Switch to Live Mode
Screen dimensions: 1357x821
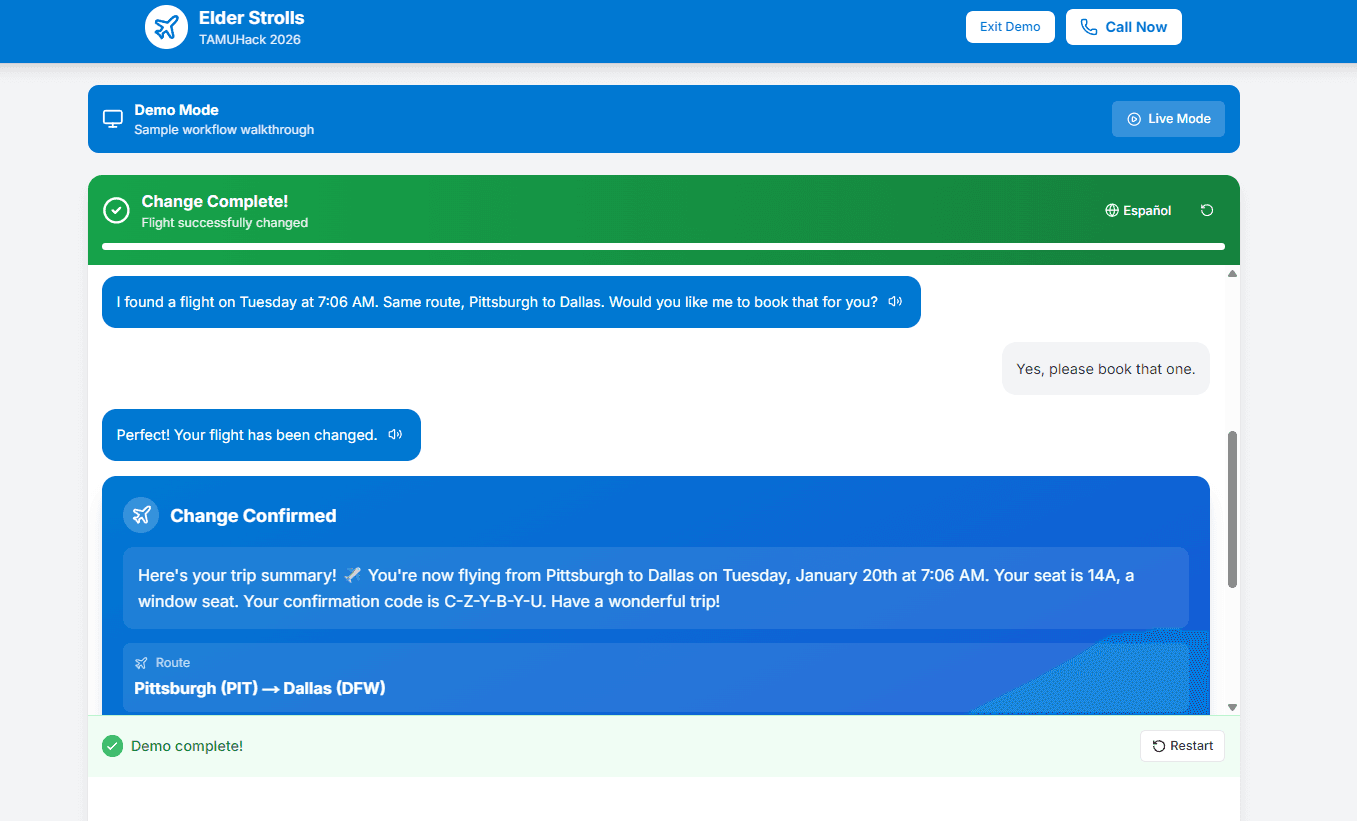pyautogui.click(x=1168, y=119)
